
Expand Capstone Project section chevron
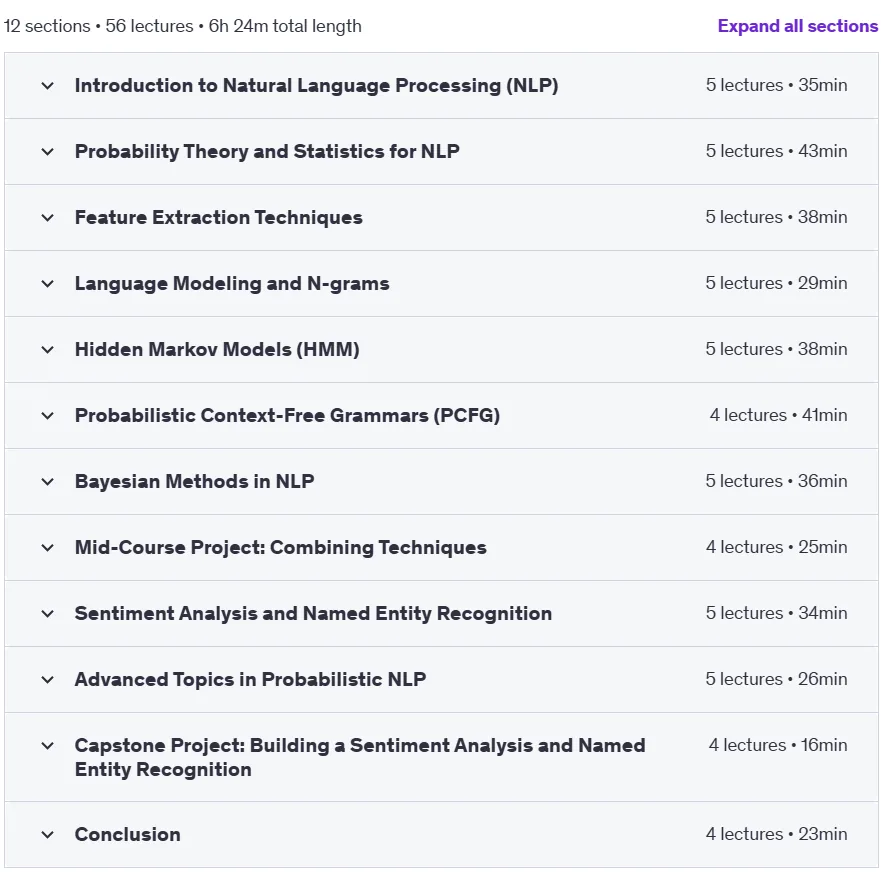coord(48,746)
